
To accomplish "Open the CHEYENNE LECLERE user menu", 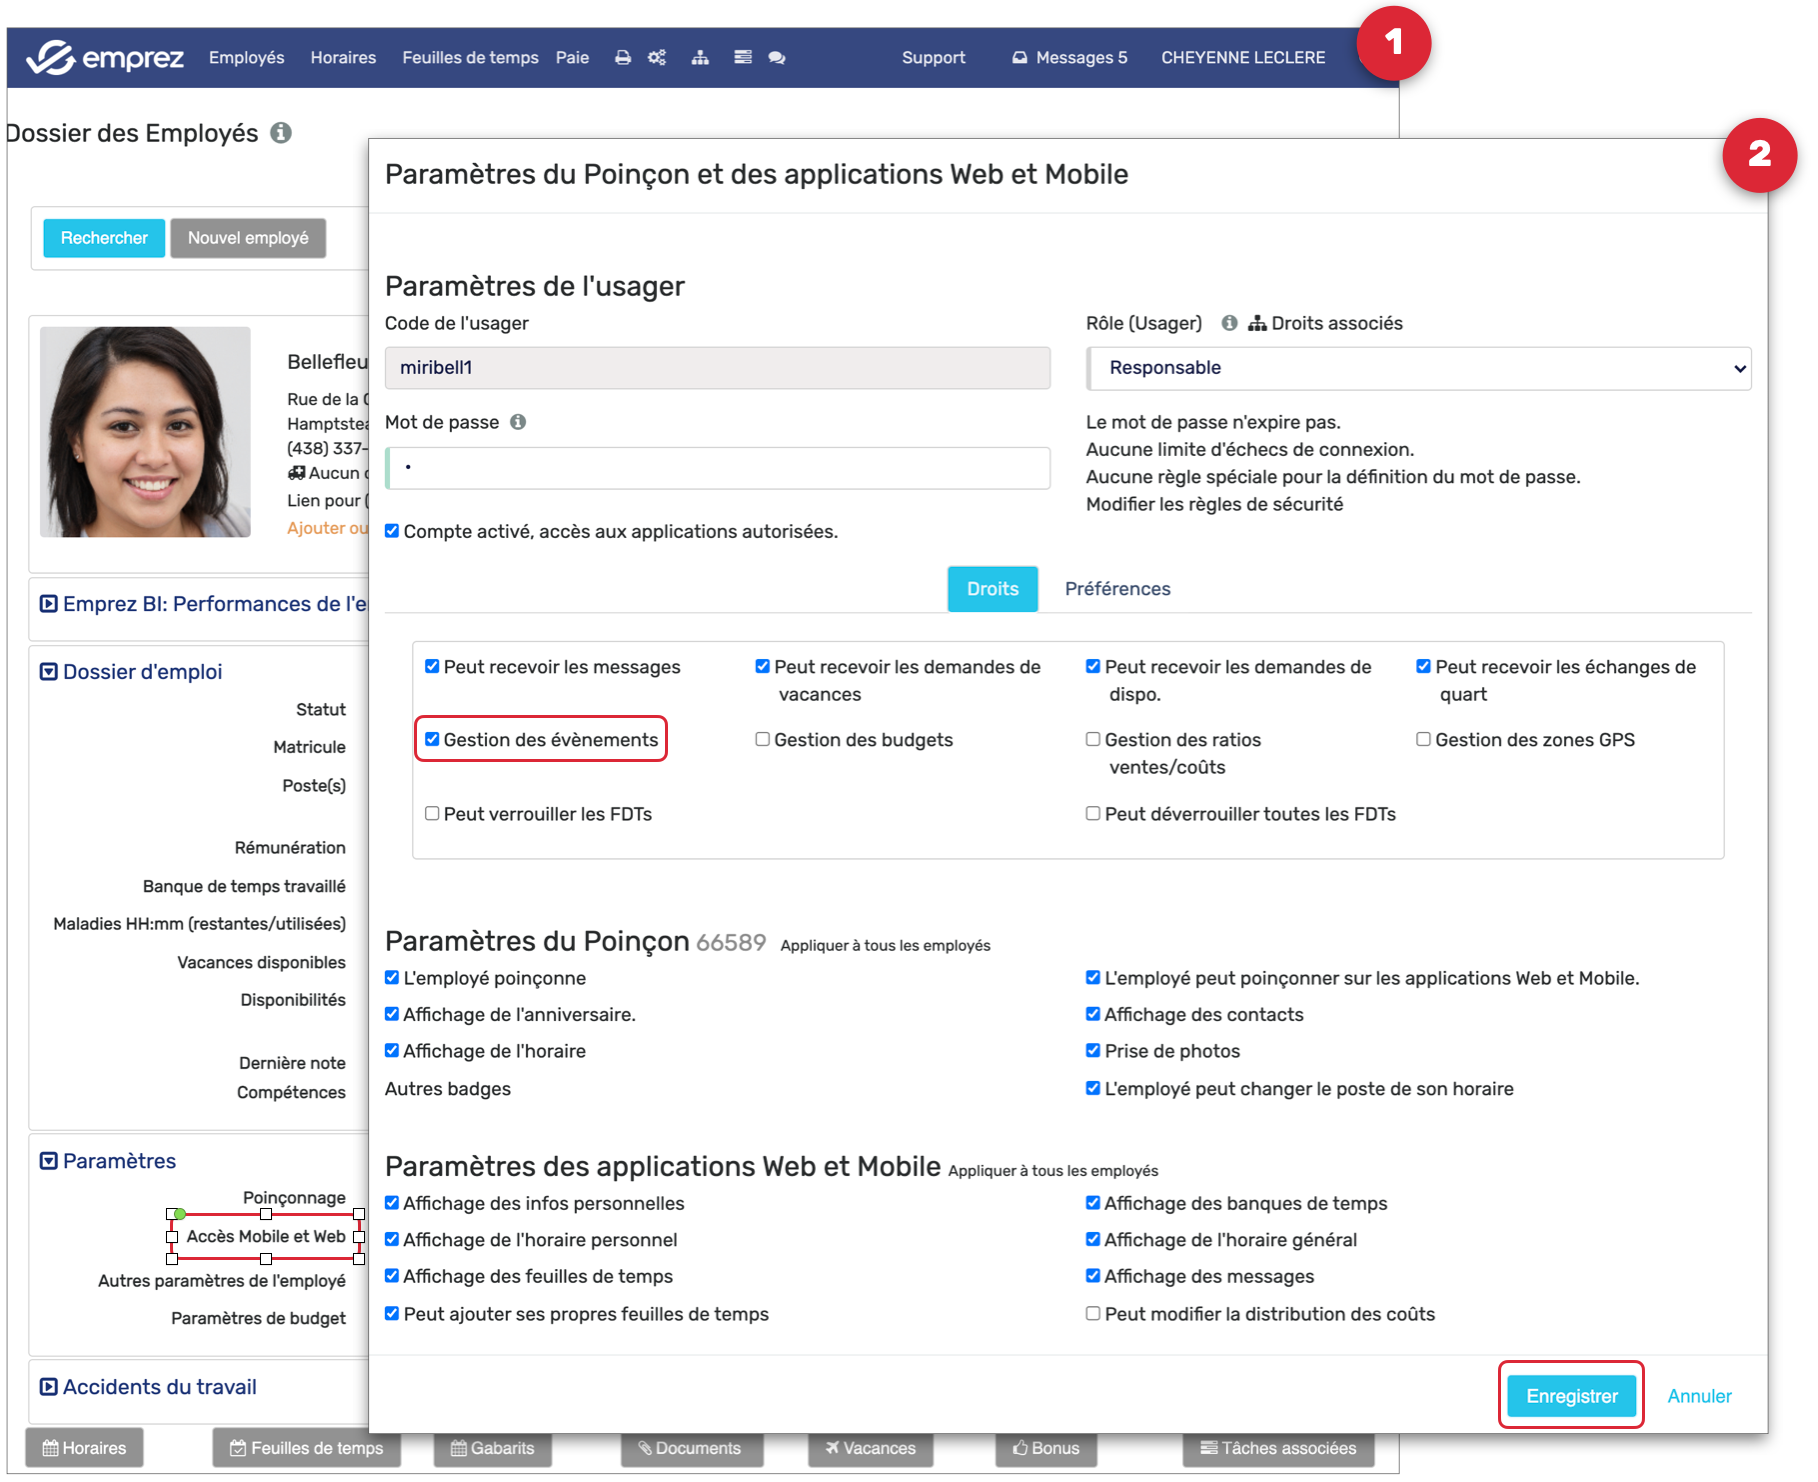I will click(1243, 58).
